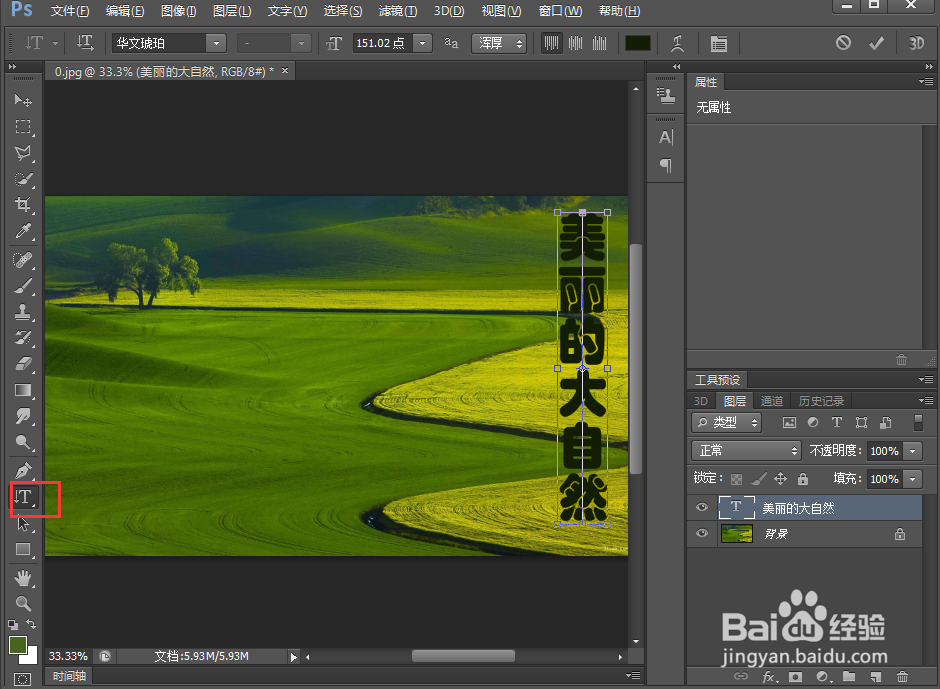
Task: Hide the 美丽的大自然 text layer
Action: coord(701,507)
